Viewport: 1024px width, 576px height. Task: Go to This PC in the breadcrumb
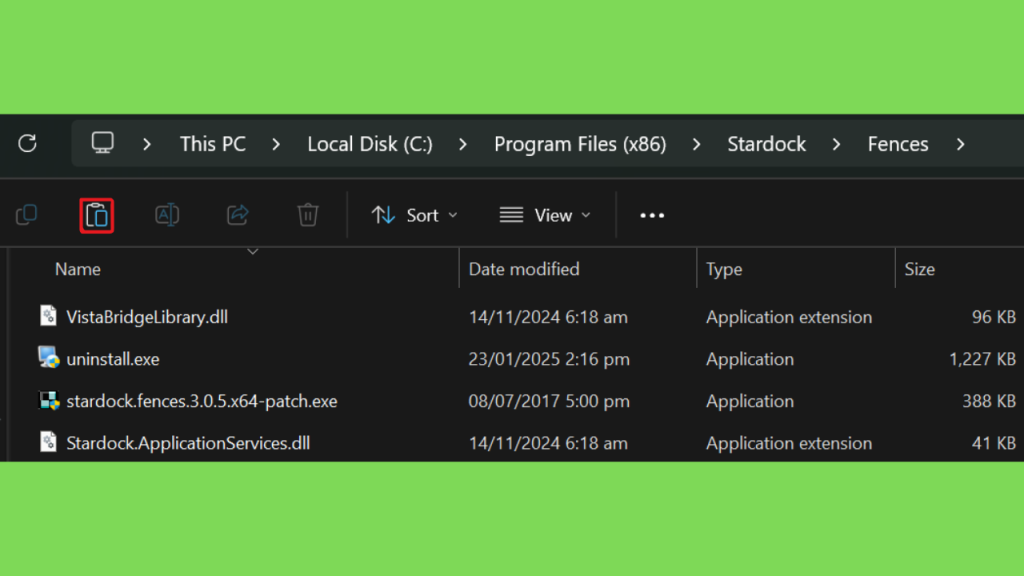point(213,144)
